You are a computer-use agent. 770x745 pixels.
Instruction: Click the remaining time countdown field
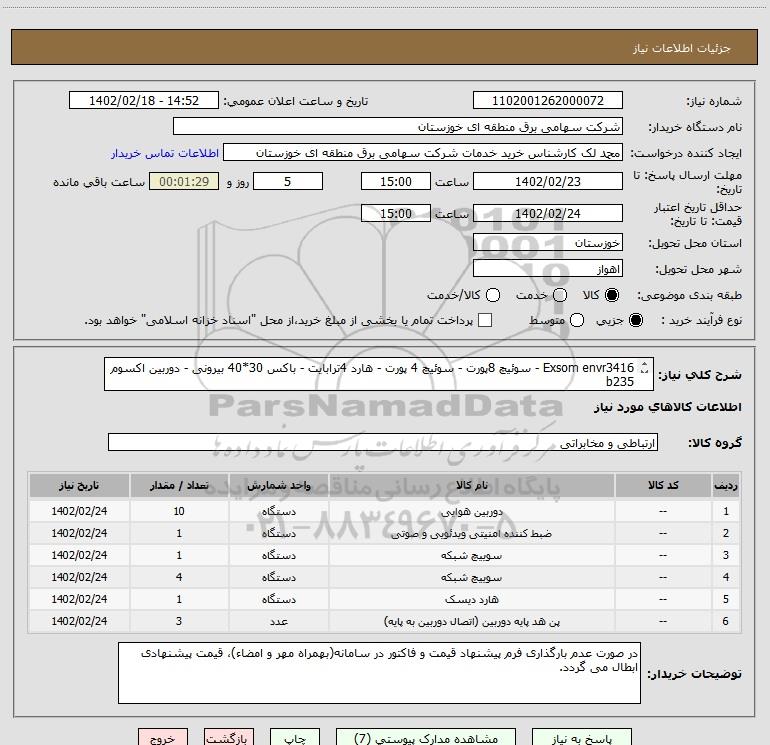[x=183, y=182]
